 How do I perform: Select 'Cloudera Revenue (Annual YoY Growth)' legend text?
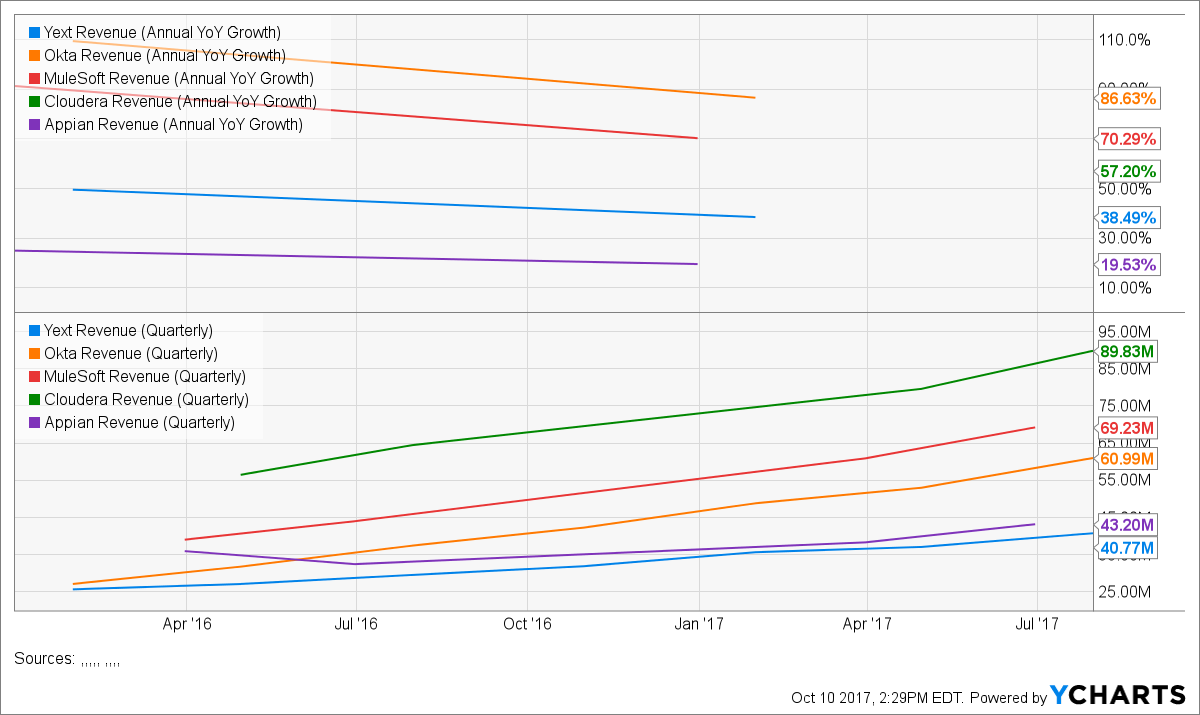[180, 102]
